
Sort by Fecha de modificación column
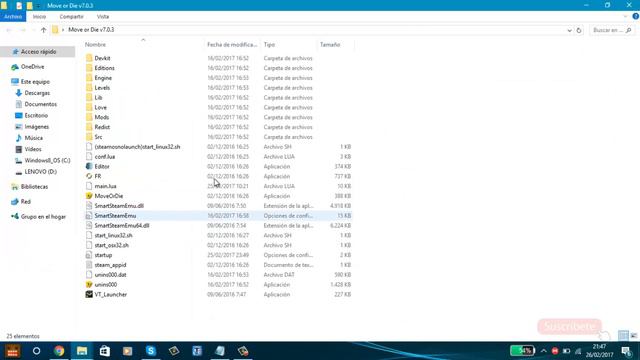point(232,44)
